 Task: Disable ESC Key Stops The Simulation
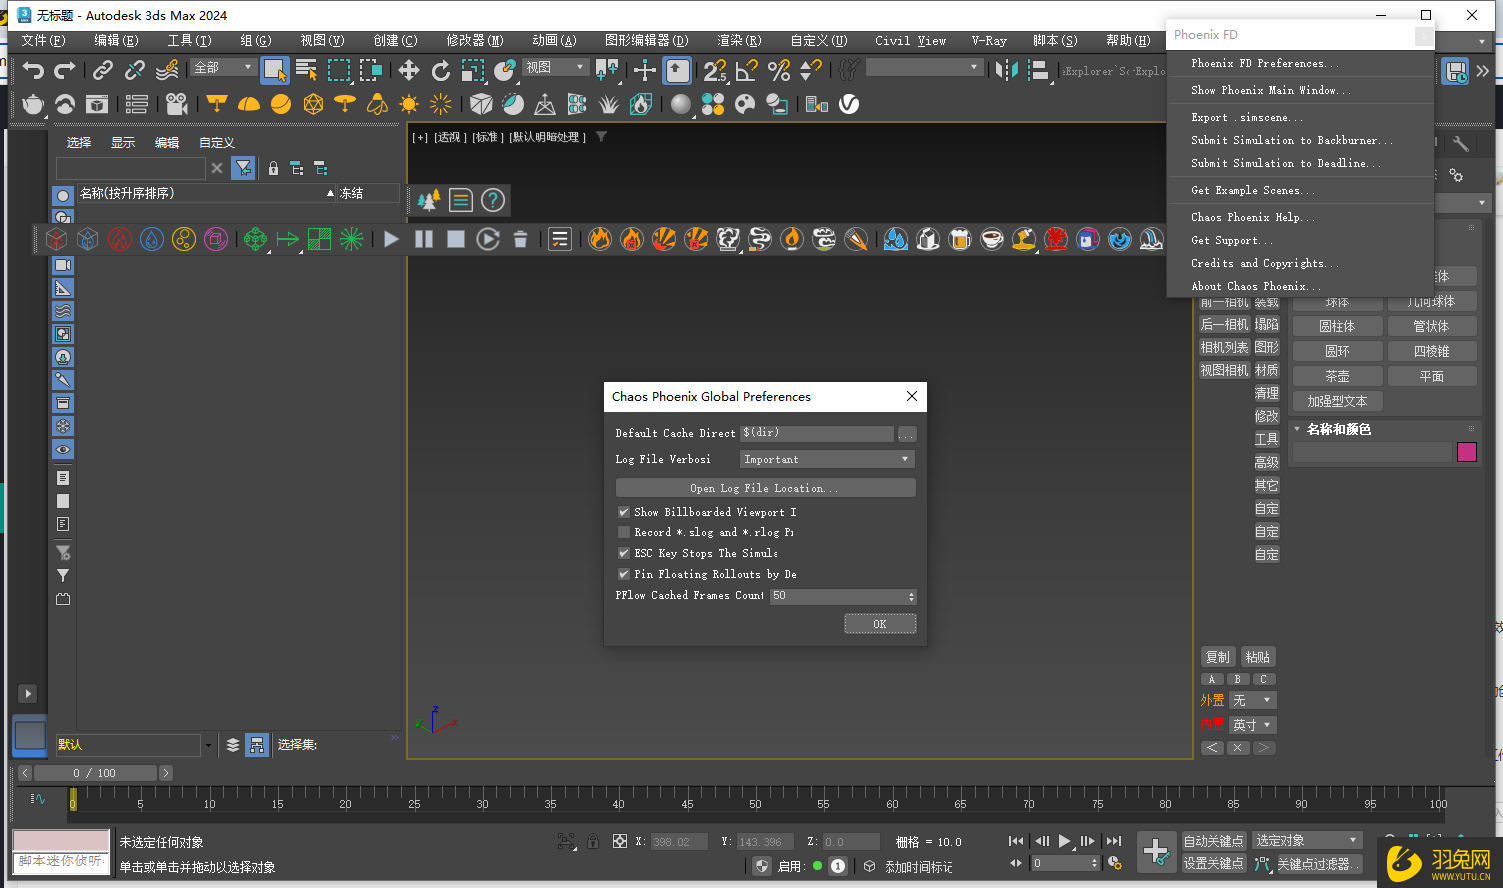[x=623, y=553]
